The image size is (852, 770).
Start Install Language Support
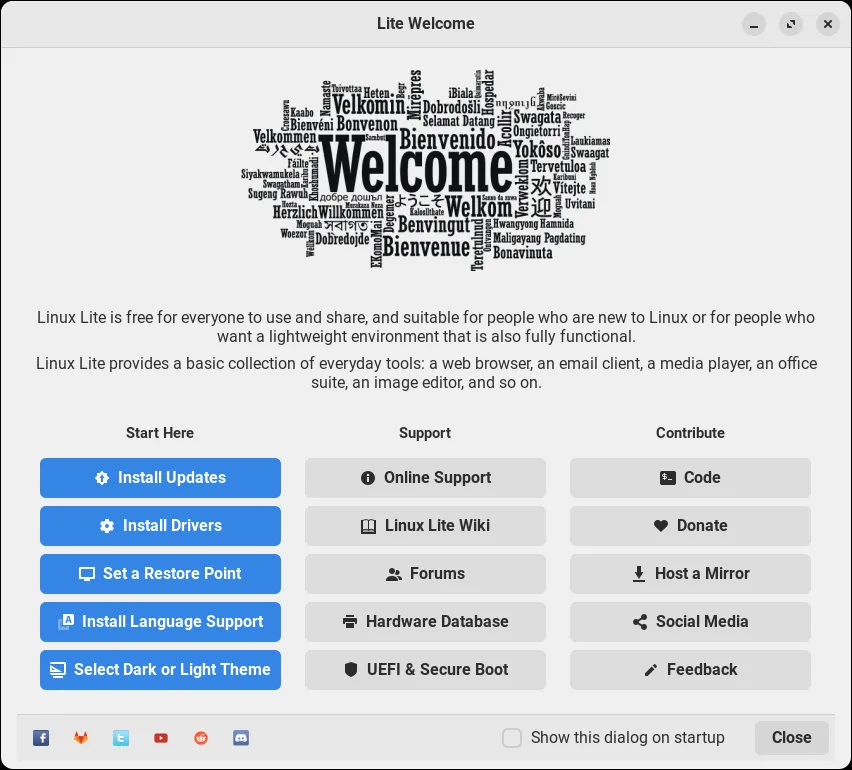[160, 621]
